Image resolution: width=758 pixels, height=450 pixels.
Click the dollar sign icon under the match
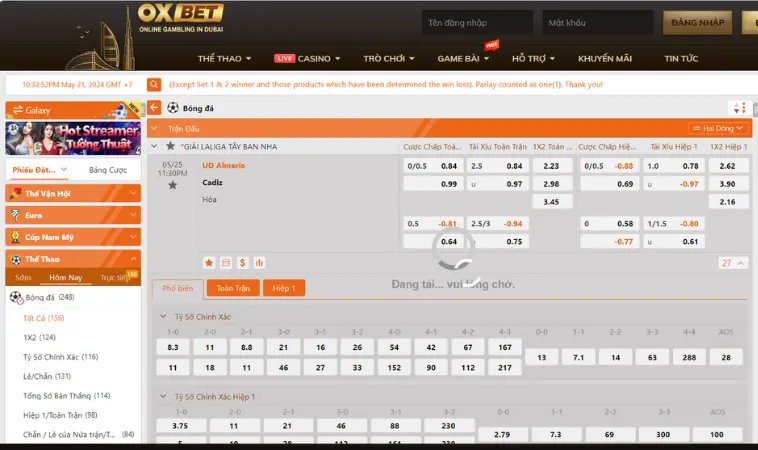(243, 262)
